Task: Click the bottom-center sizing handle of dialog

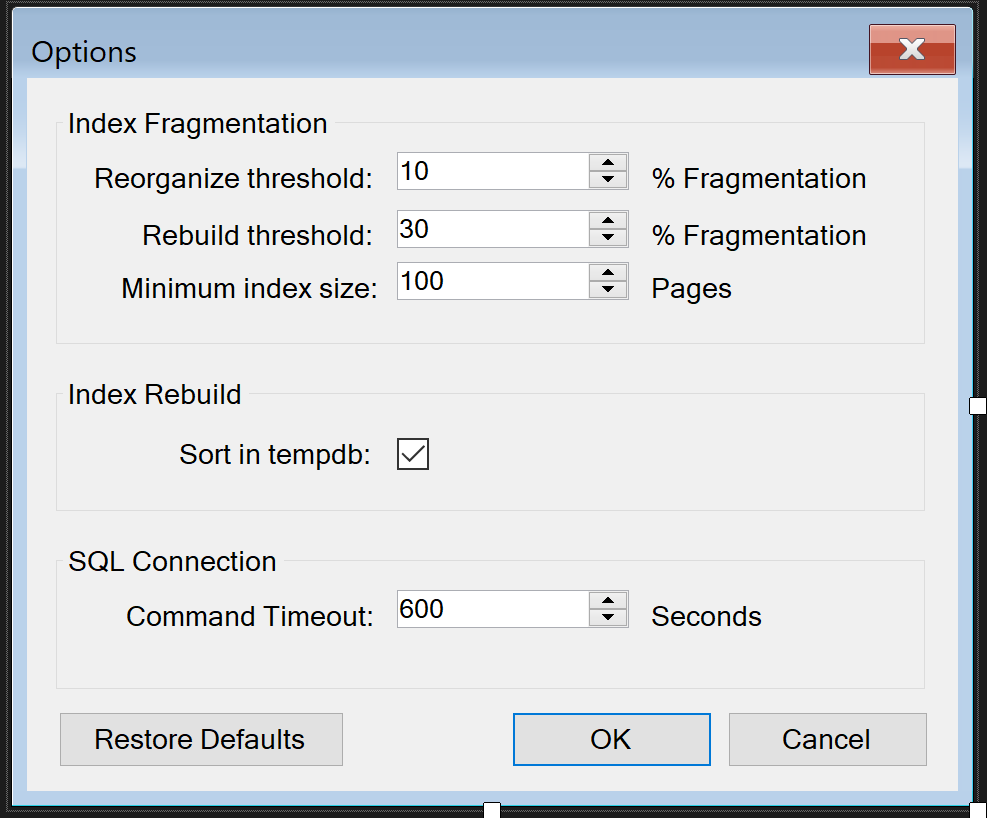Action: (x=492, y=810)
